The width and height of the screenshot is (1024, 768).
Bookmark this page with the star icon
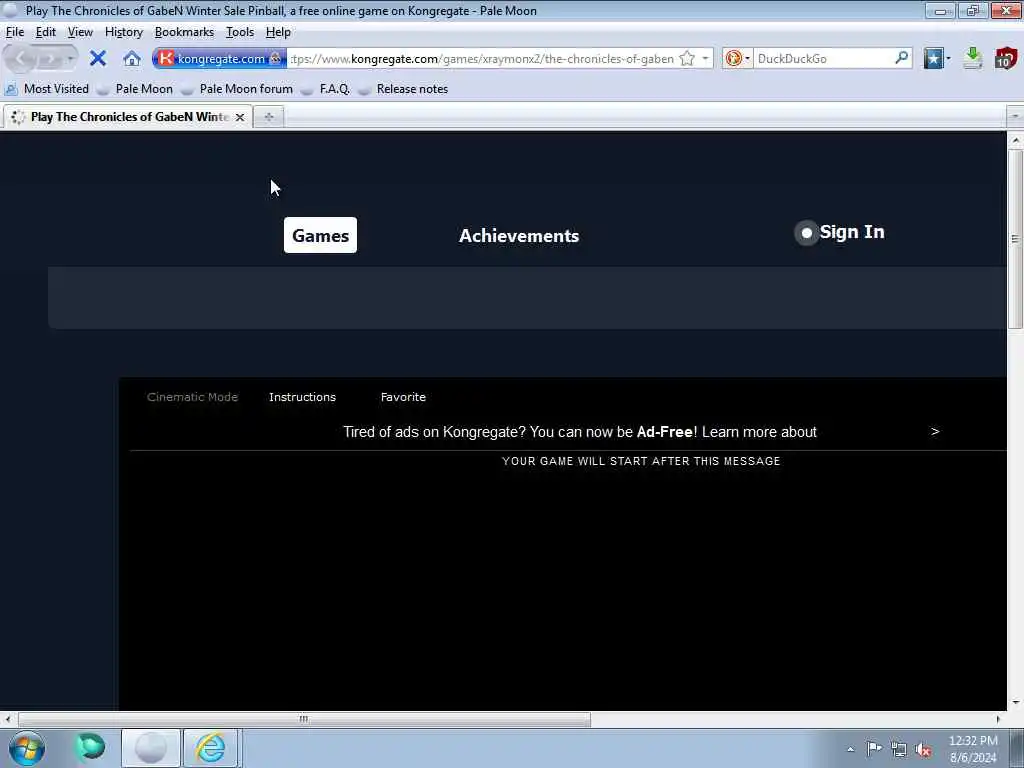tap(687, 59)
